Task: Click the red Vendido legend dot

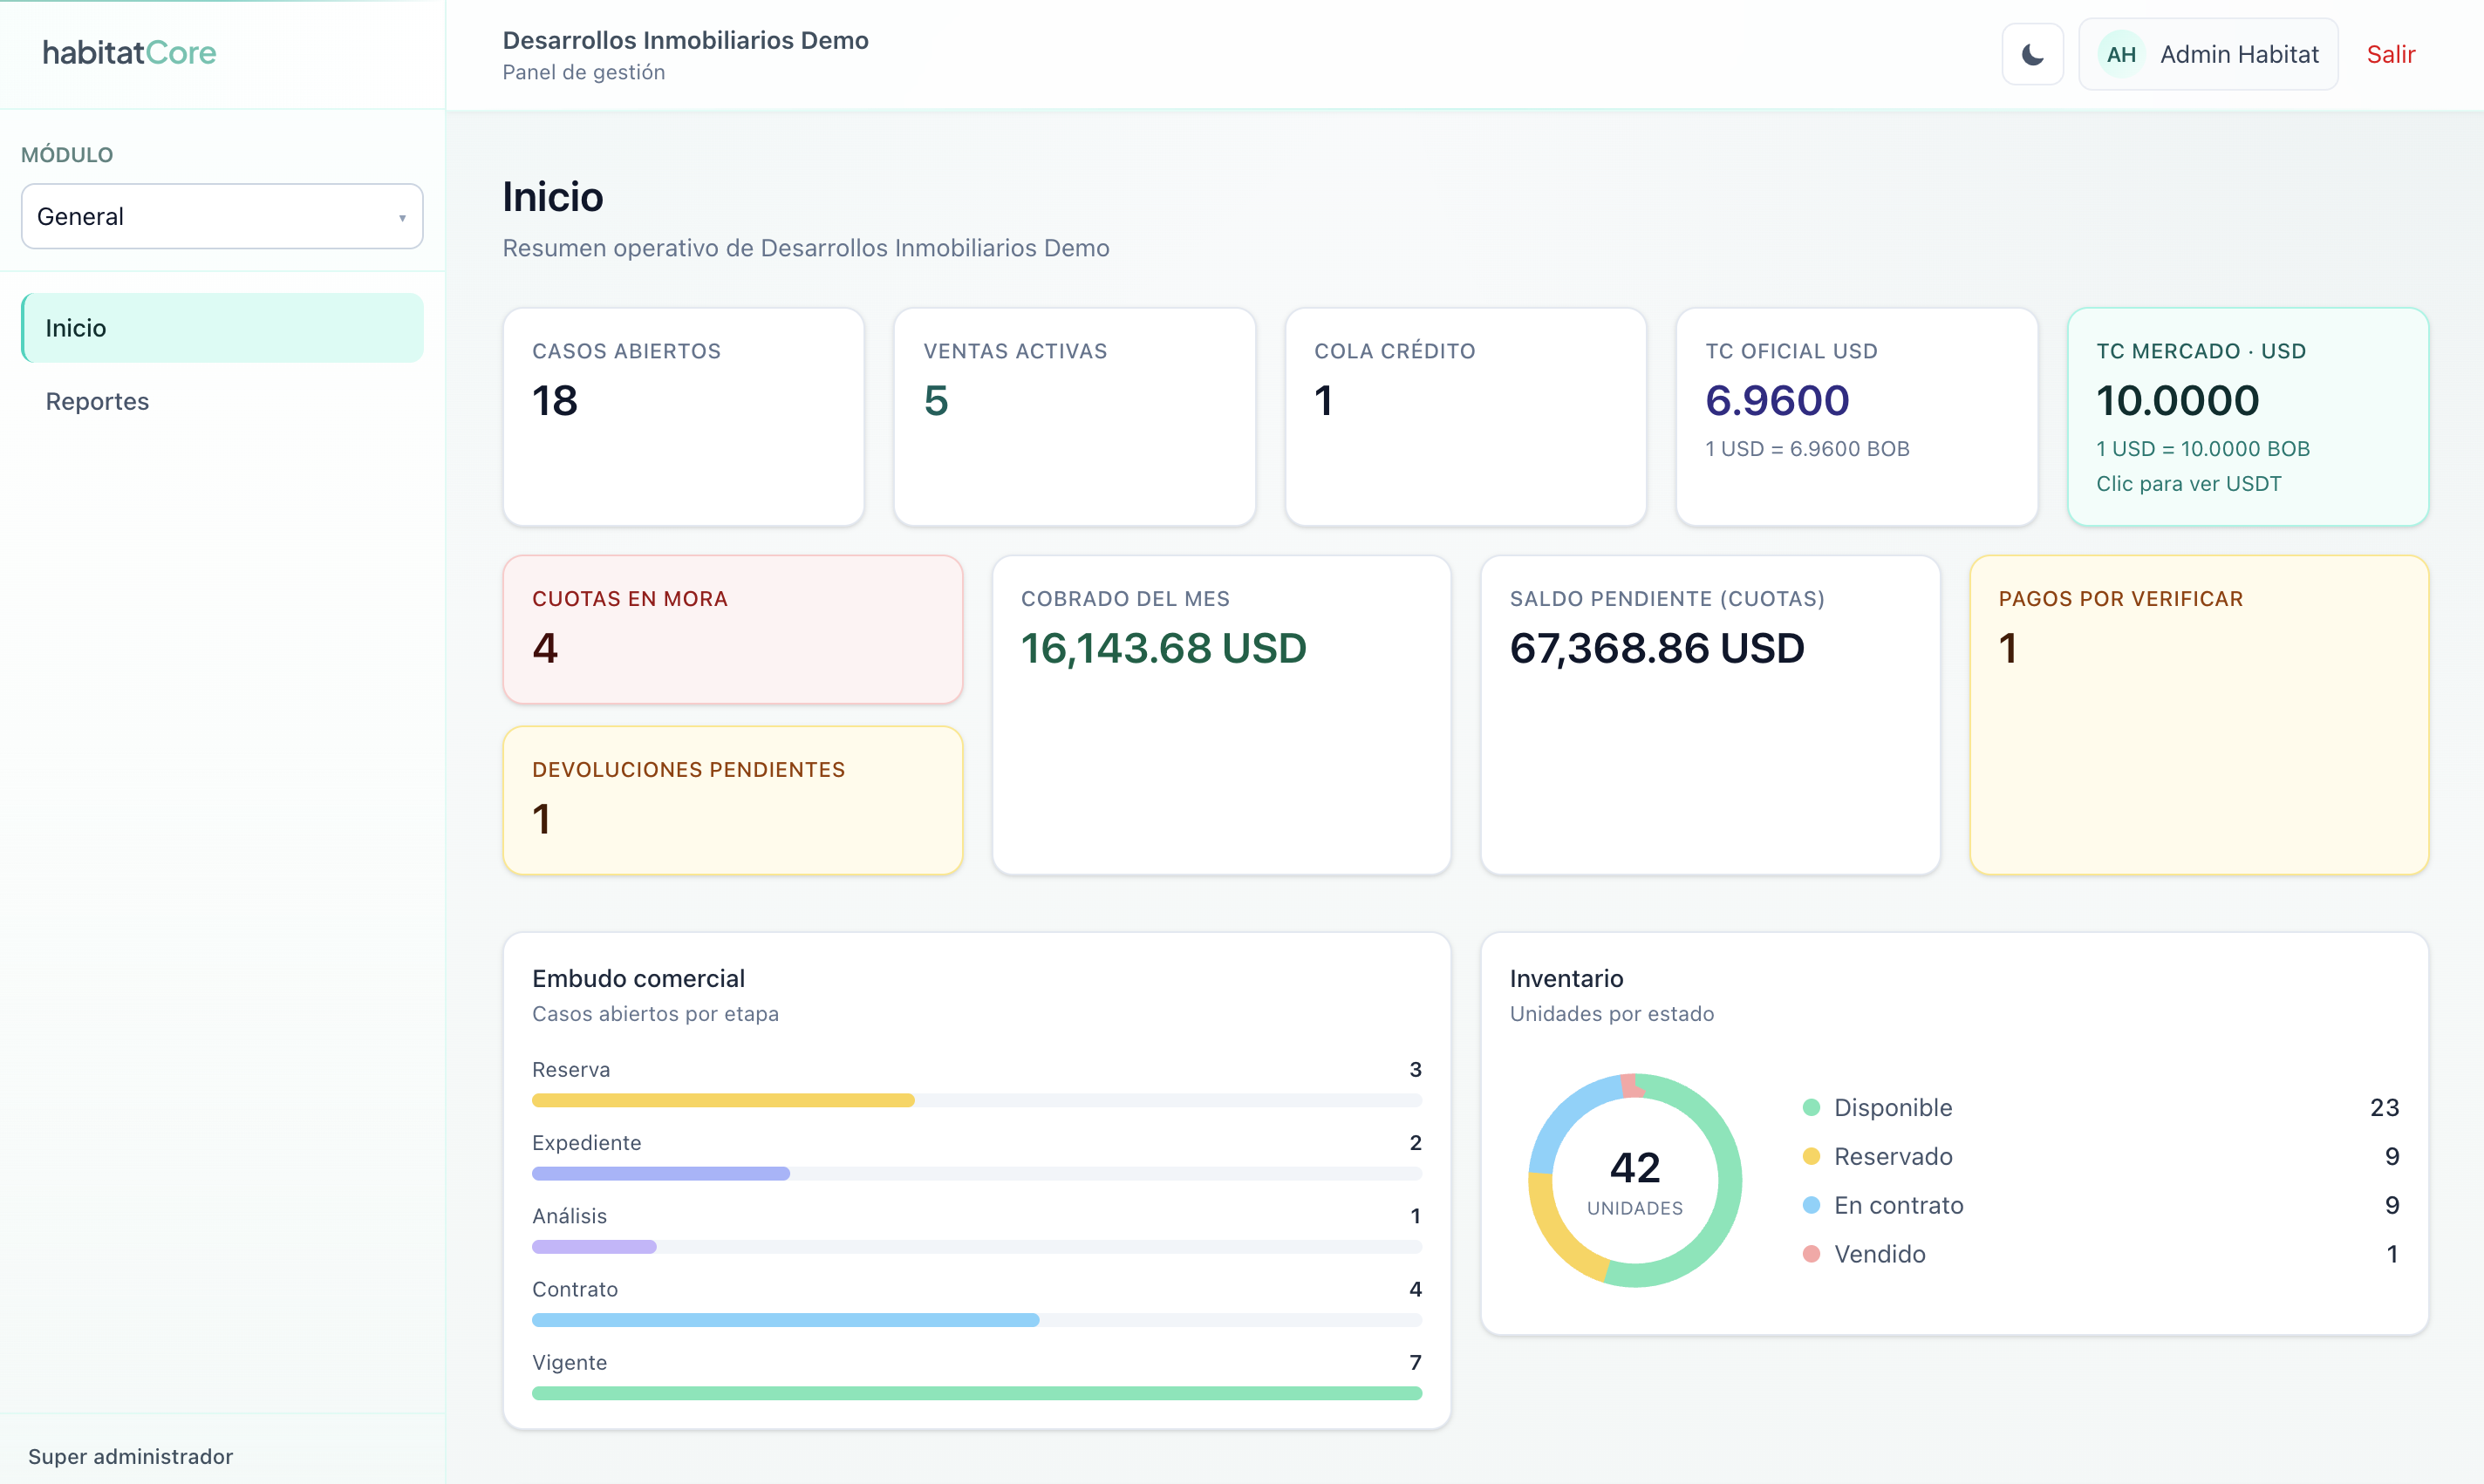Action: click(1811, 1254)
